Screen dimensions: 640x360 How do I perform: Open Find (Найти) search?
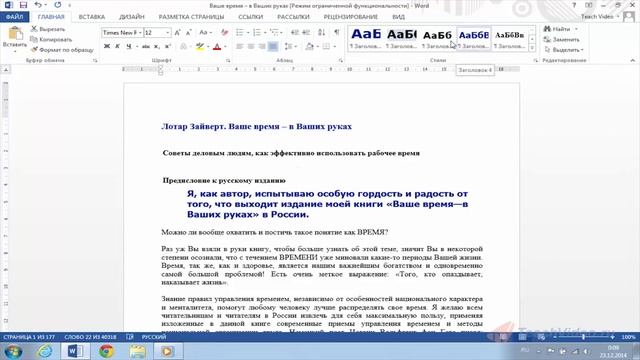(557, 29)
